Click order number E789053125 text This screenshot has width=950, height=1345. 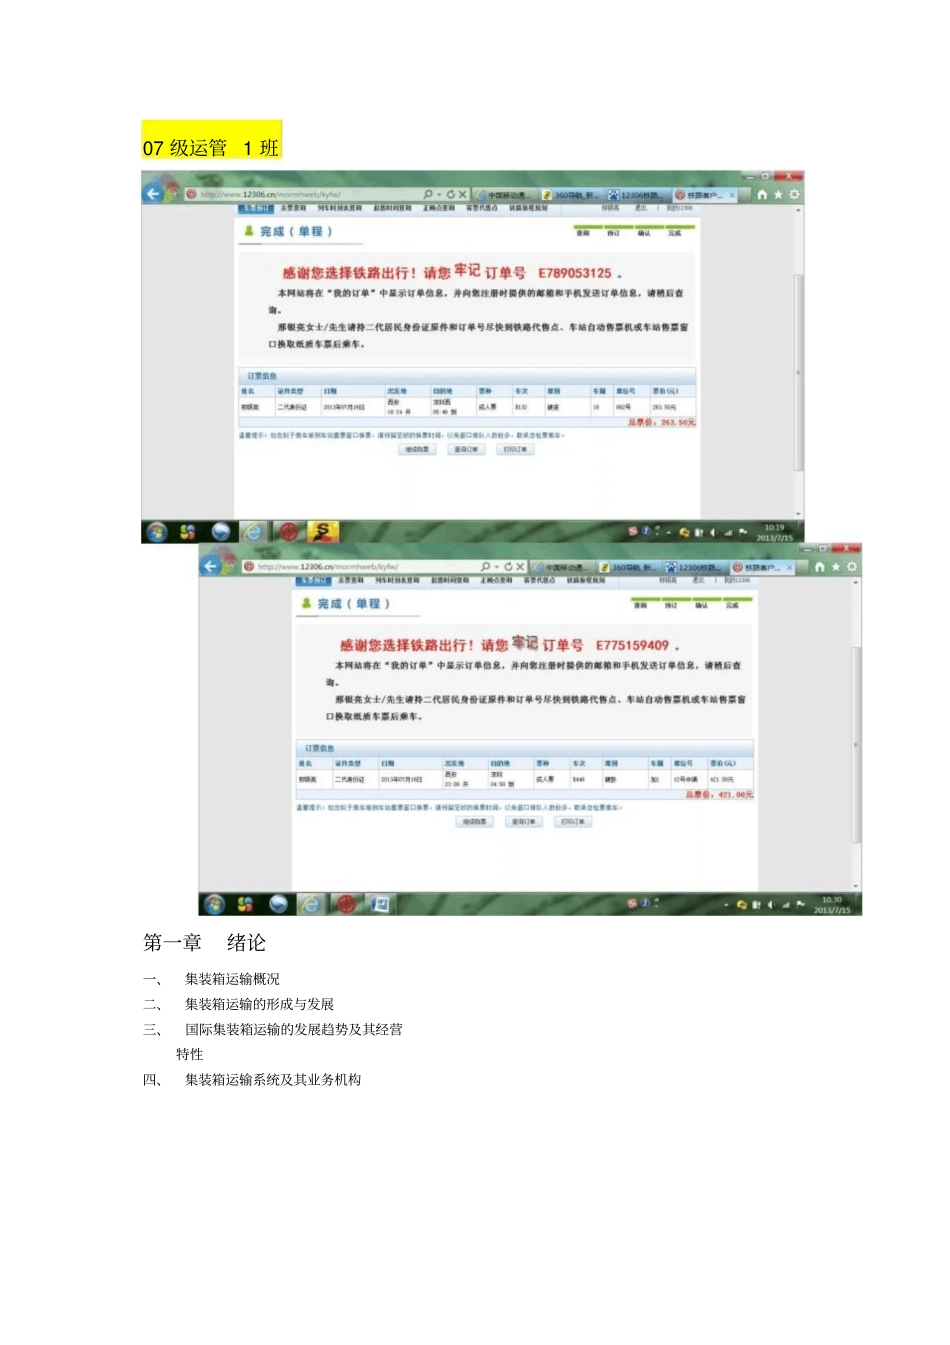click(575, 273)
